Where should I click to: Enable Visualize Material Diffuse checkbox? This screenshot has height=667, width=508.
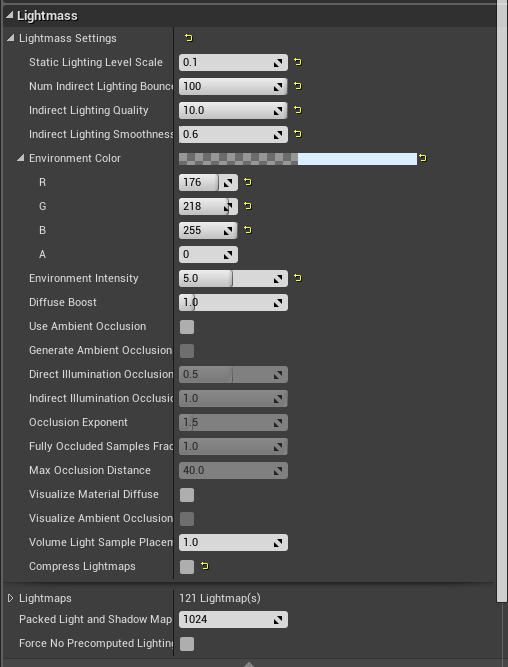(187, 495)
